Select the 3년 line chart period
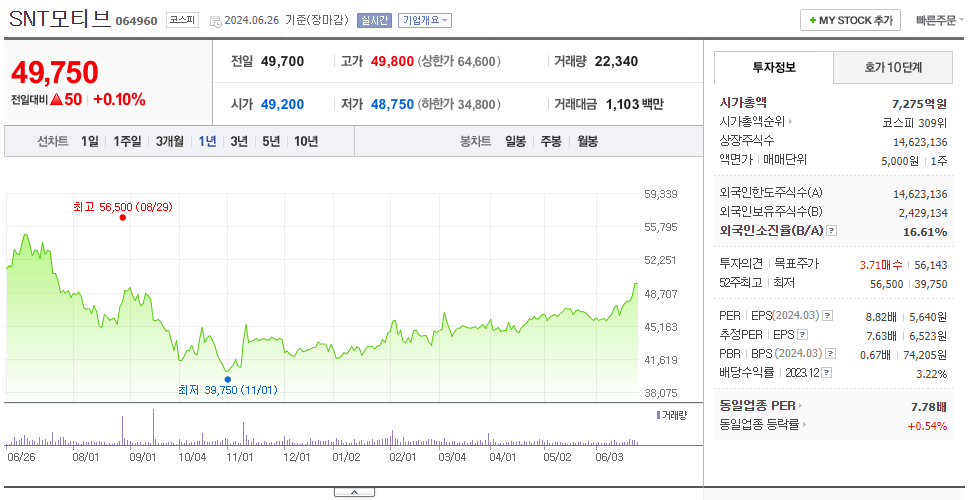The height and width of the screenshot is (500, 968). click(x=239, y=141)
